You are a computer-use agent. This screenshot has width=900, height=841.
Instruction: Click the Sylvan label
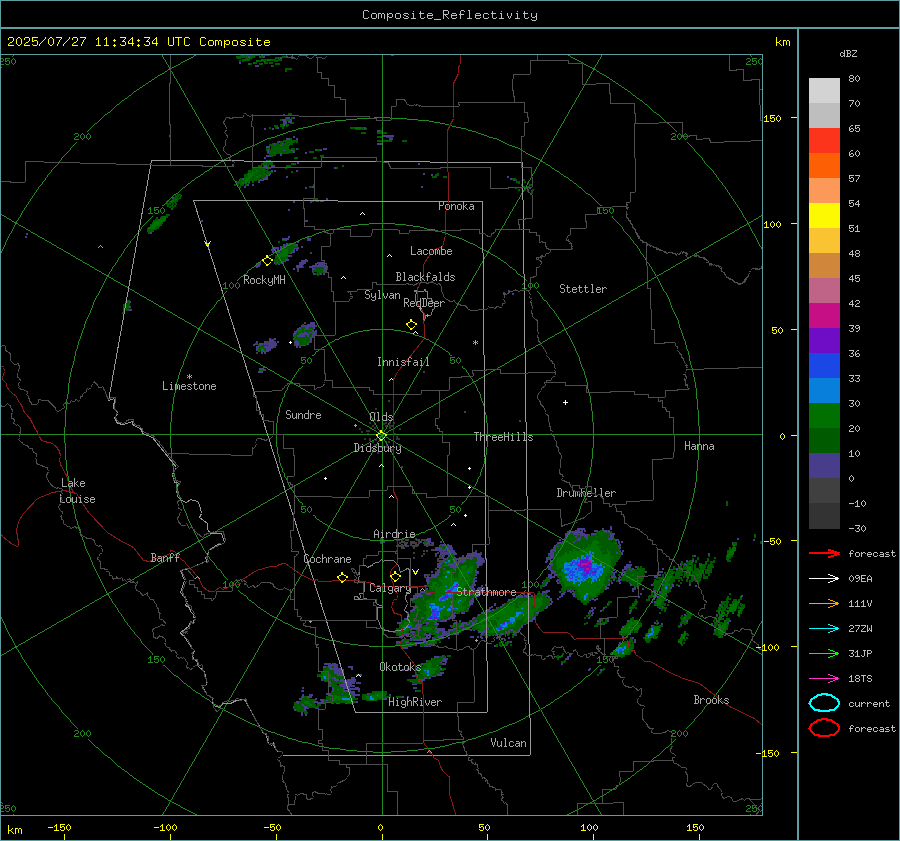point(382,296)
